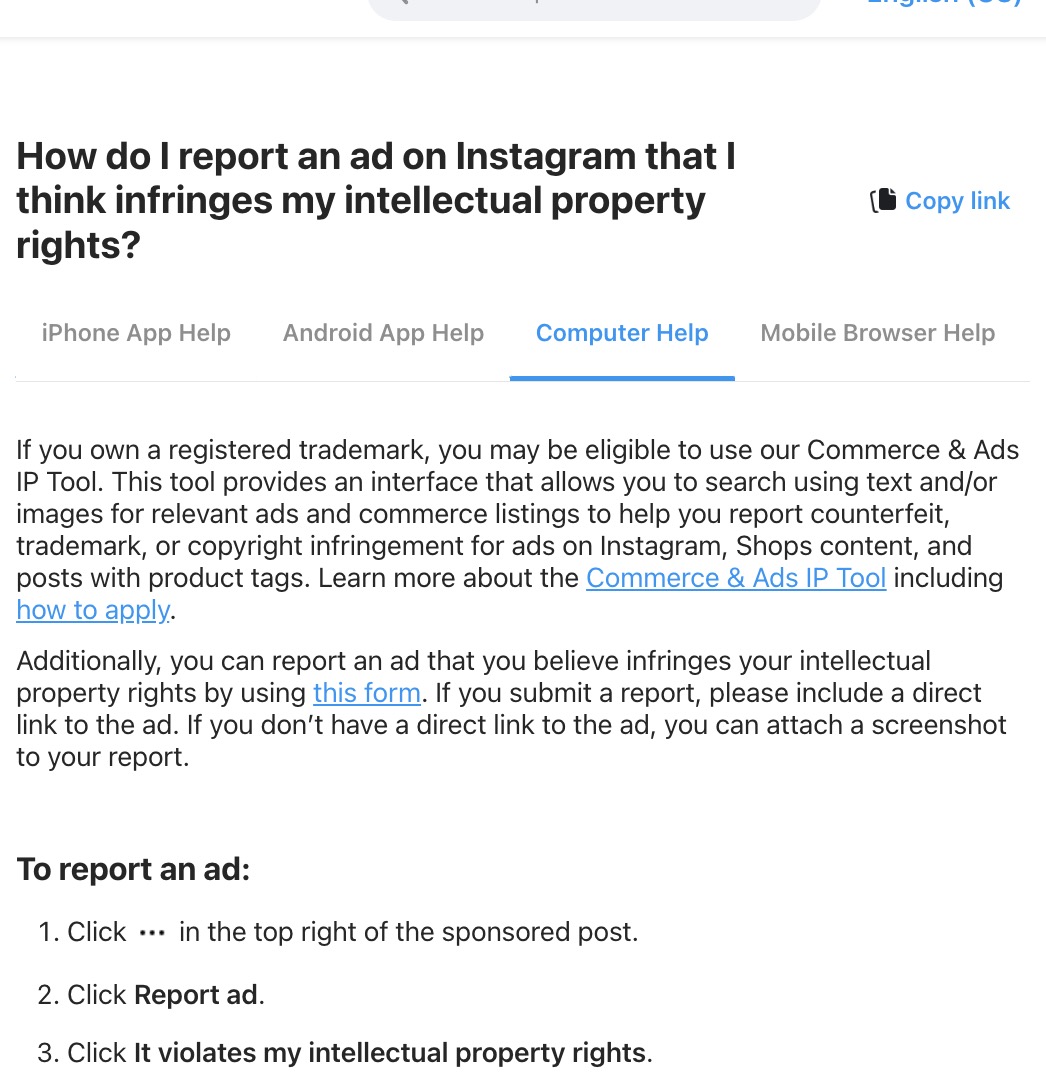Open the English (US) language selector
The image size is (1046, 1079).
(x=943, y=3)
